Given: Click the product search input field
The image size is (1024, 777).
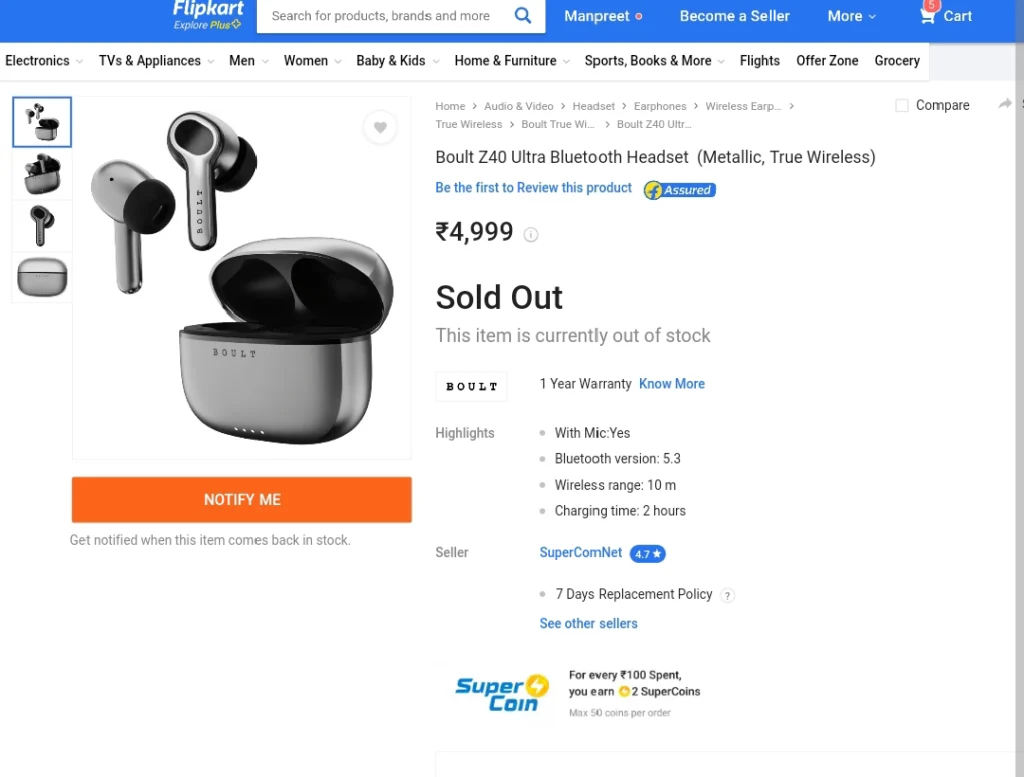Looking at the screenshot, I should point(385,16).
